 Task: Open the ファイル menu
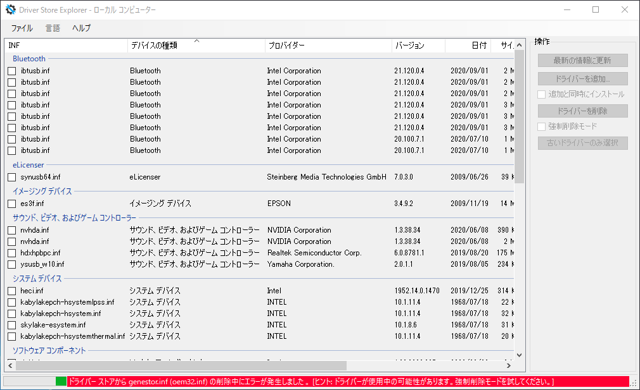pos(22,28)
